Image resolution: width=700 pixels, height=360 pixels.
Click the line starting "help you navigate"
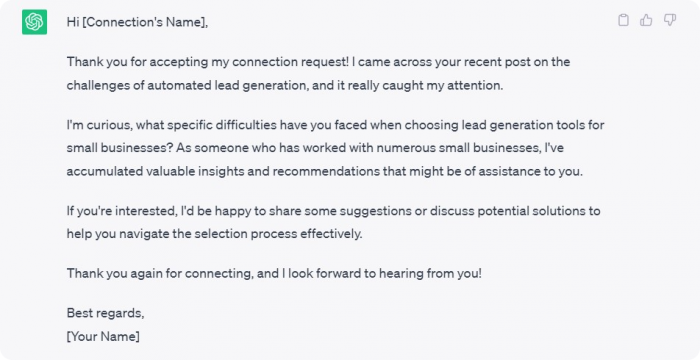(x=214, y=234)
